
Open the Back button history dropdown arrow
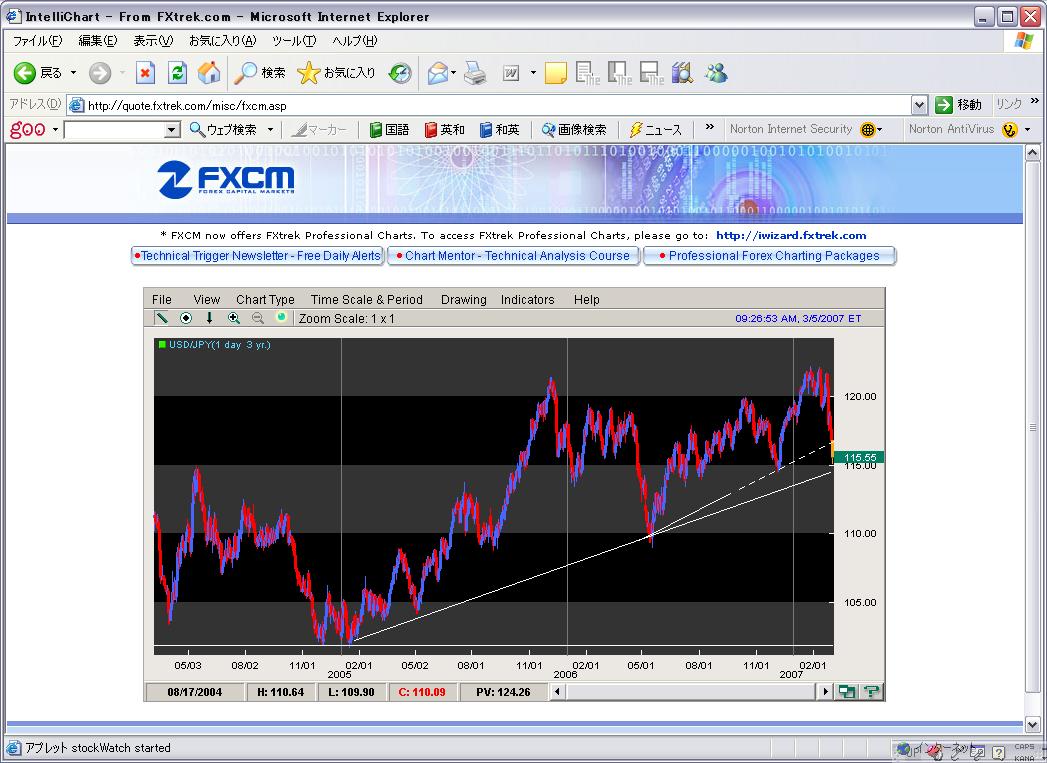pos(73,73)
